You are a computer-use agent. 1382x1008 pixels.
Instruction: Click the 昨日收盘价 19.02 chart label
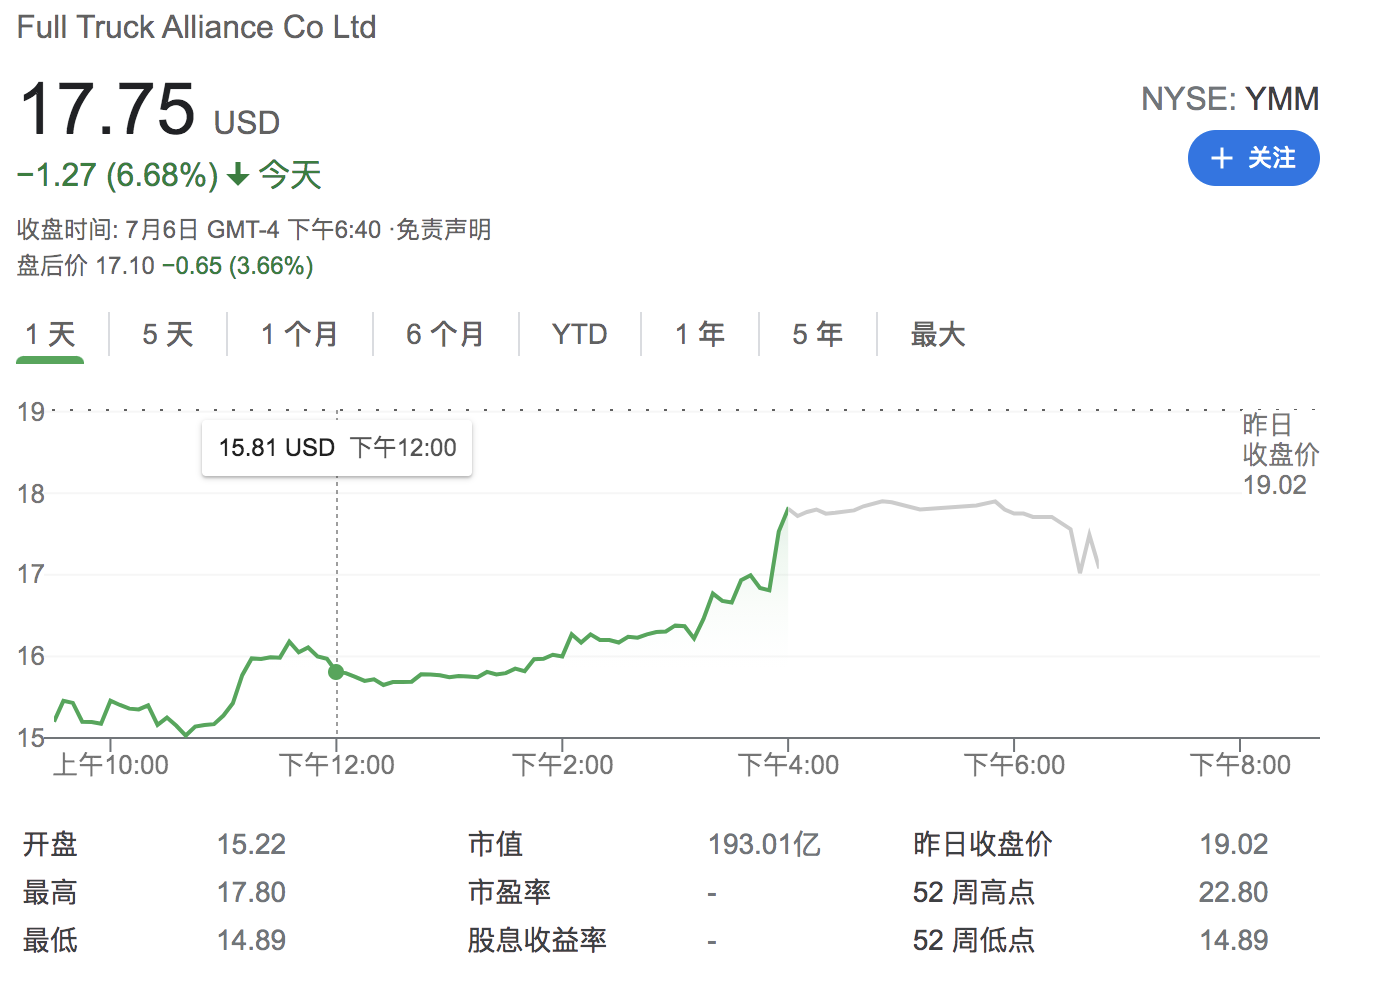tap(1281, 454)
